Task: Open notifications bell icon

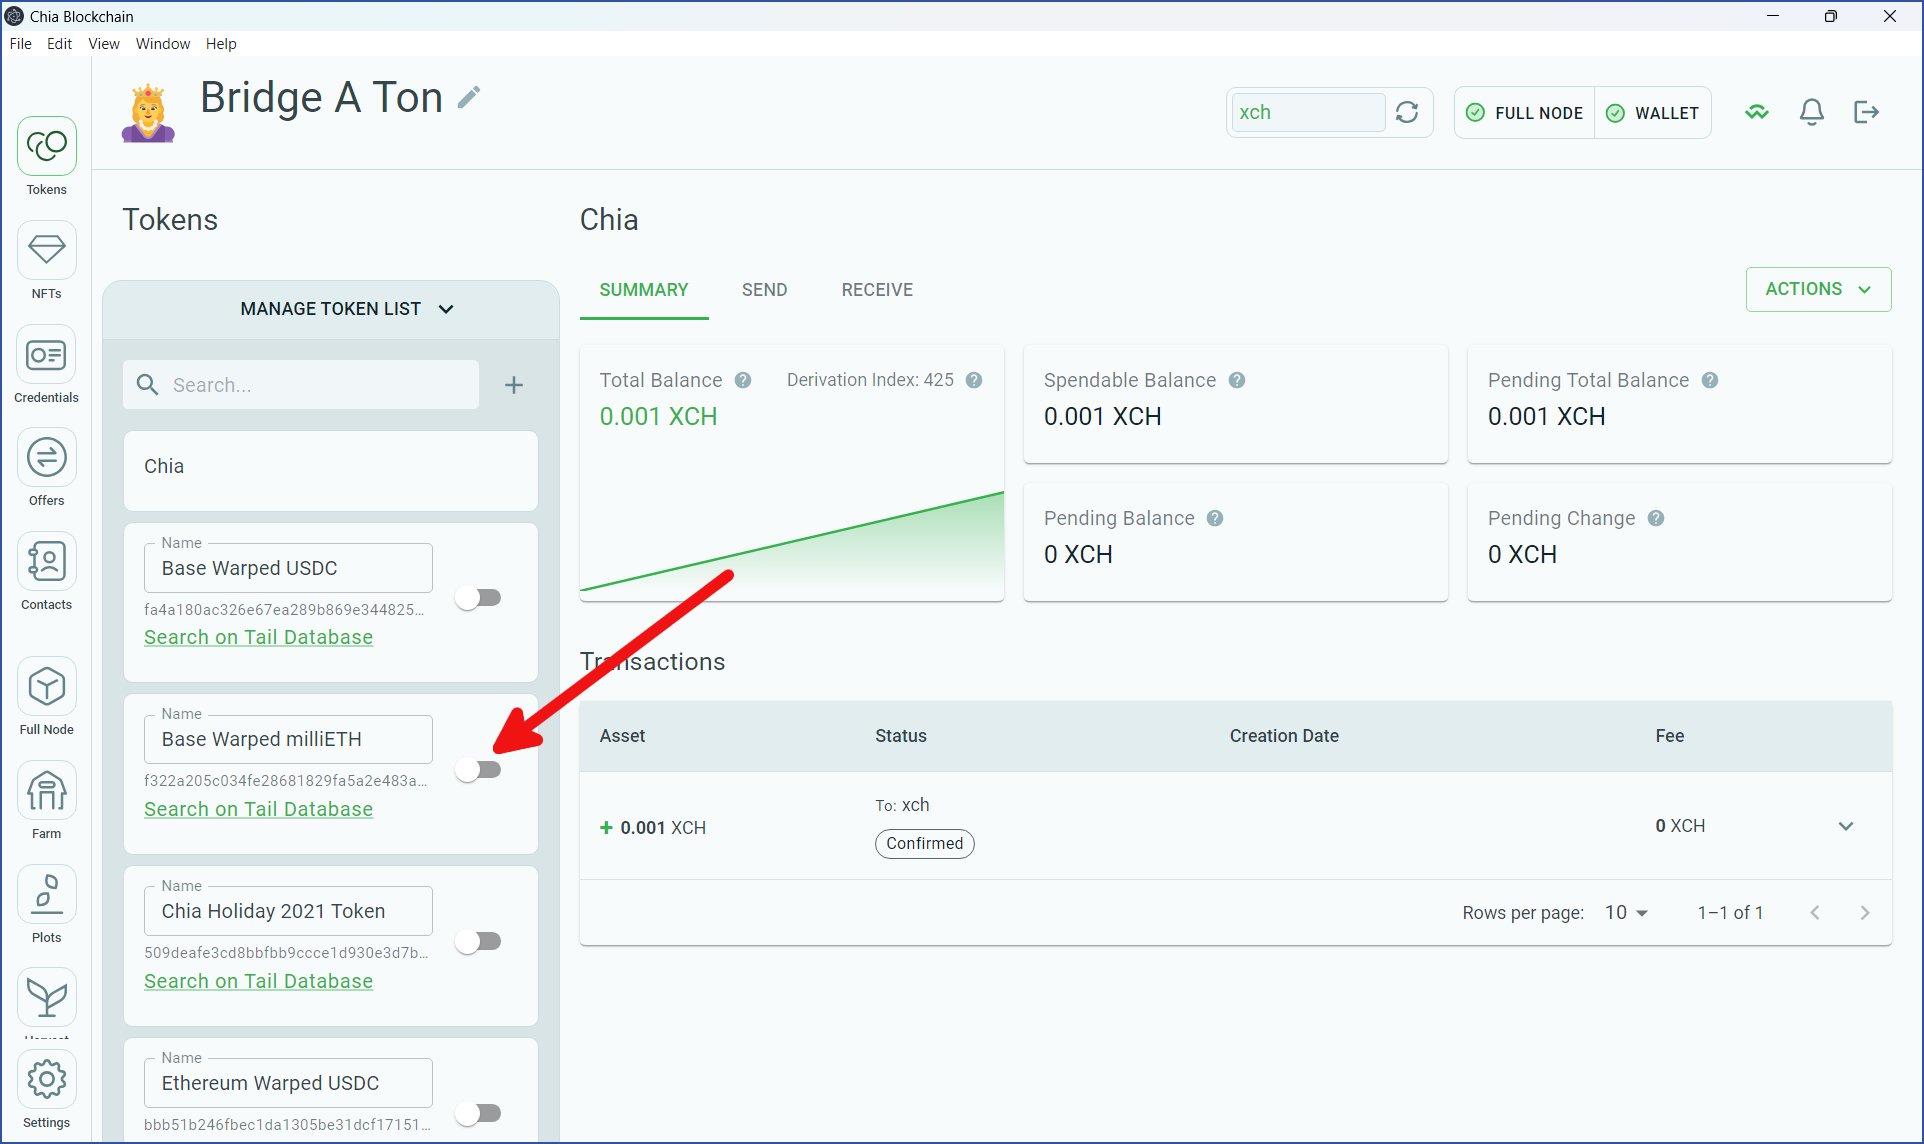Action: [1811, 112]
